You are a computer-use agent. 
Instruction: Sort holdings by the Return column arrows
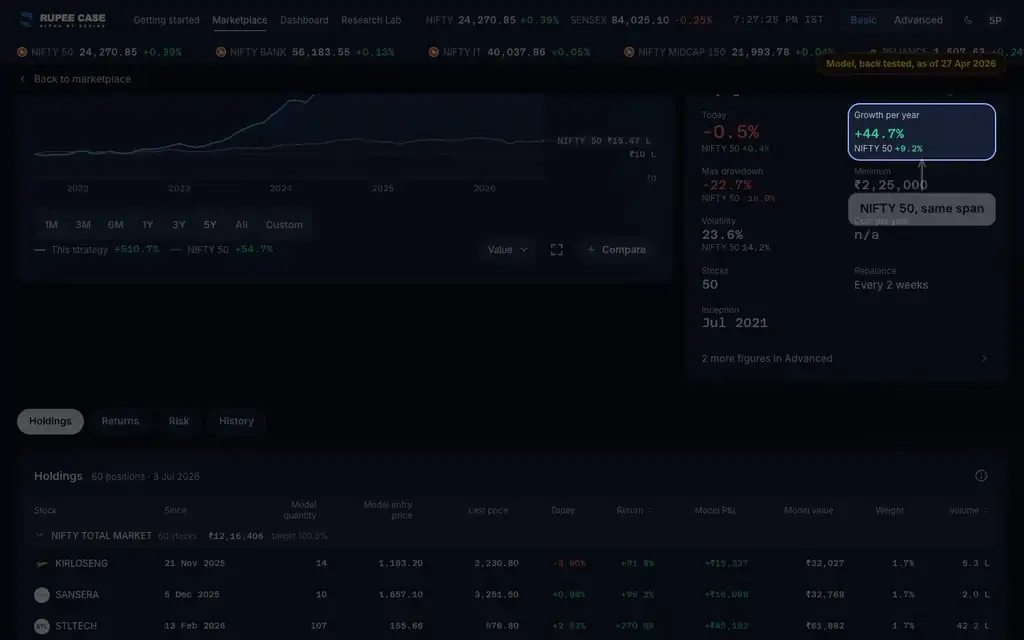click(650, 511)
